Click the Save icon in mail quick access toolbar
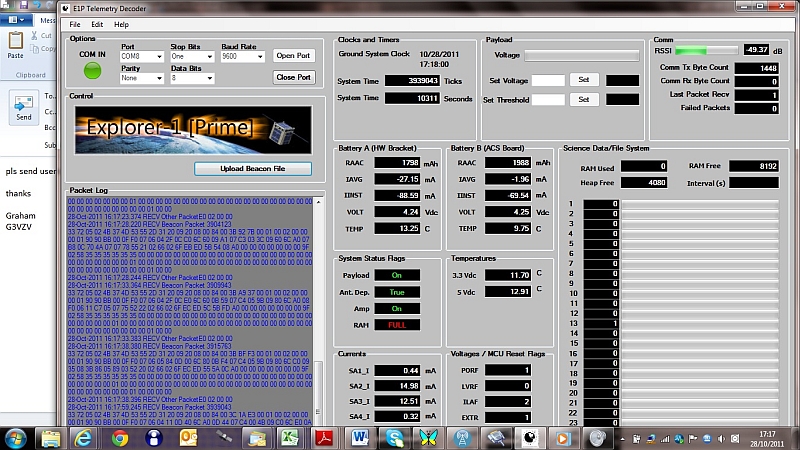 [23, 5]
